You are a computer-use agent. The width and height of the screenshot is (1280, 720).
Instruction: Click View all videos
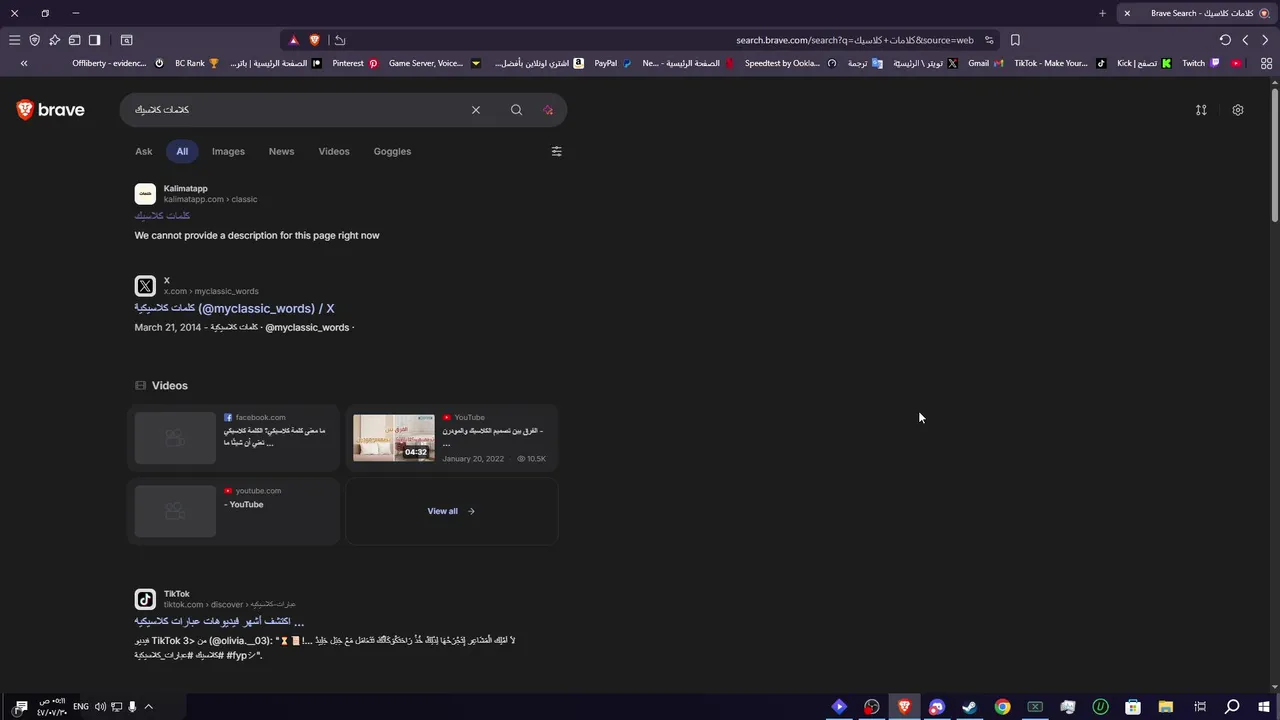(x=451, y=511)
